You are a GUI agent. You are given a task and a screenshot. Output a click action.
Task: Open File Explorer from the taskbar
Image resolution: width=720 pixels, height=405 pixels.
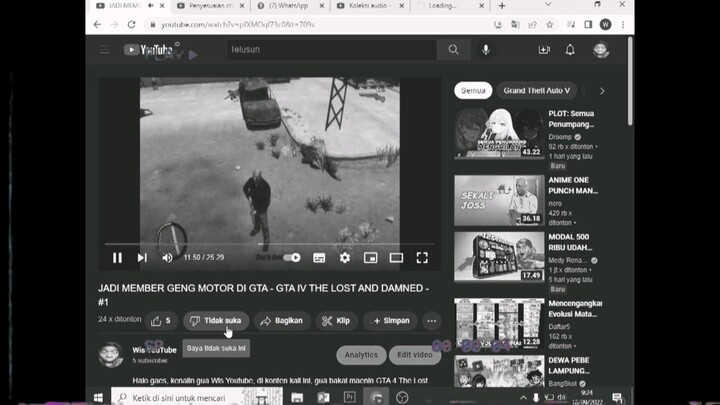coord(297,398)
